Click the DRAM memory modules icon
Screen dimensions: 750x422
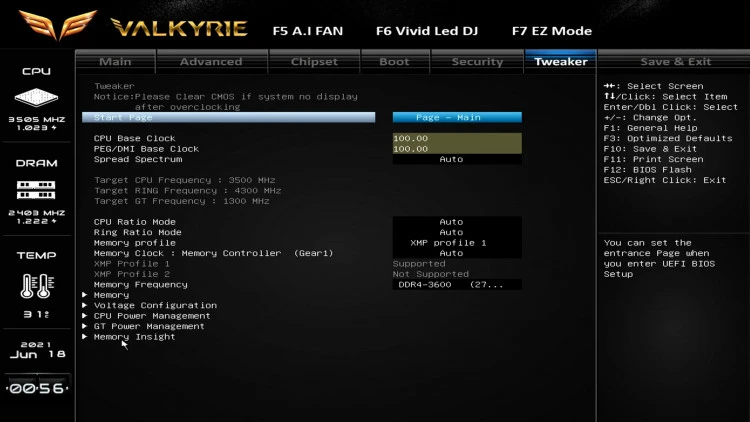point(36,190)
